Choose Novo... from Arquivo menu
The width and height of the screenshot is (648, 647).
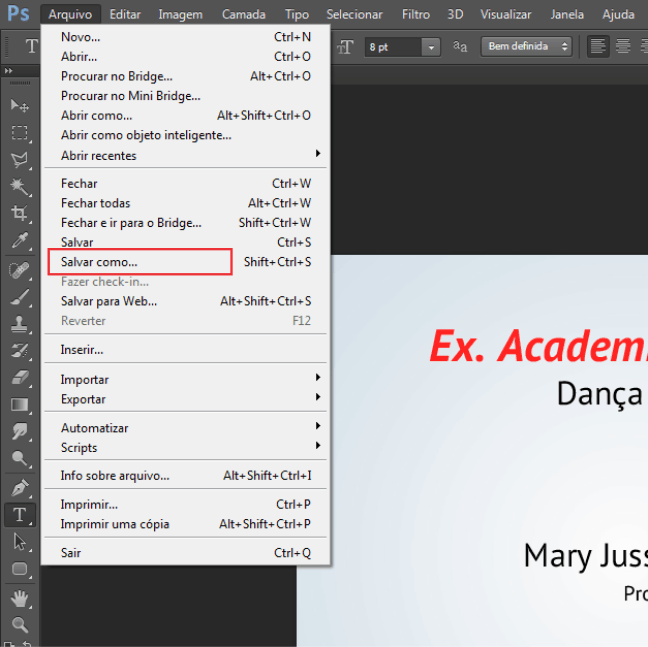pyautogui.click(x=185, y=37)
